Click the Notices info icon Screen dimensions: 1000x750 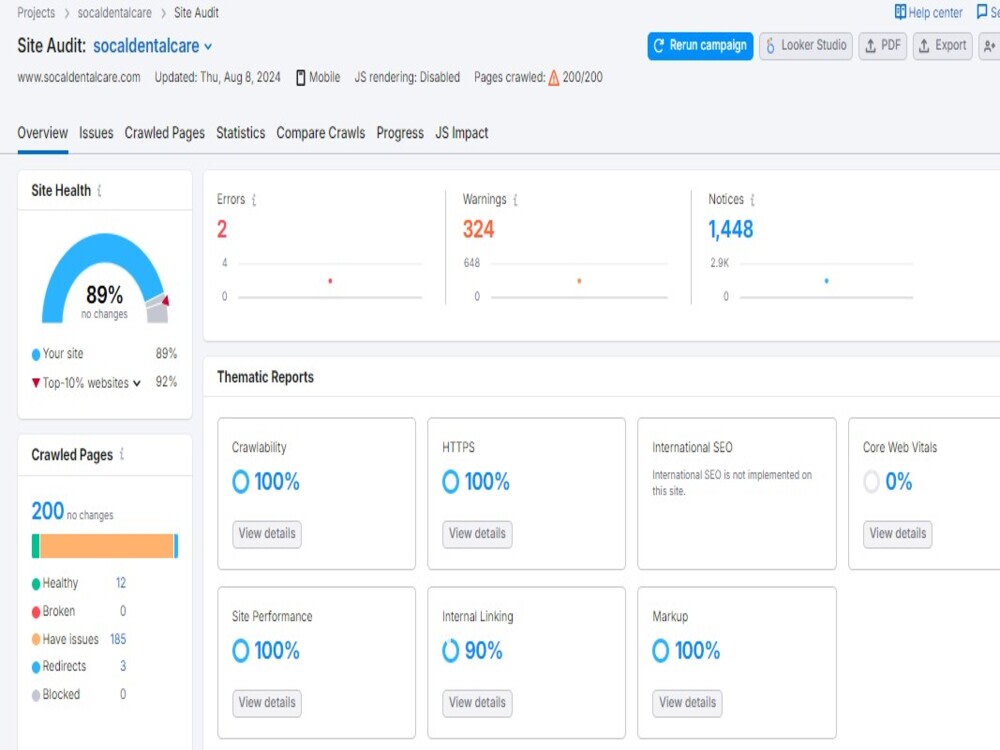pyautogui.click(x=753, y=200)
